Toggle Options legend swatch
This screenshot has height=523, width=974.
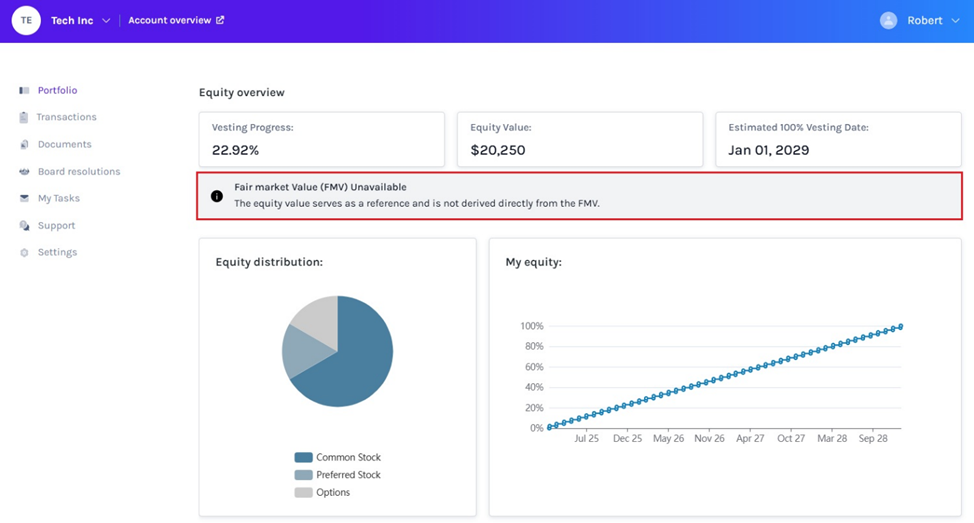[303, 492]
